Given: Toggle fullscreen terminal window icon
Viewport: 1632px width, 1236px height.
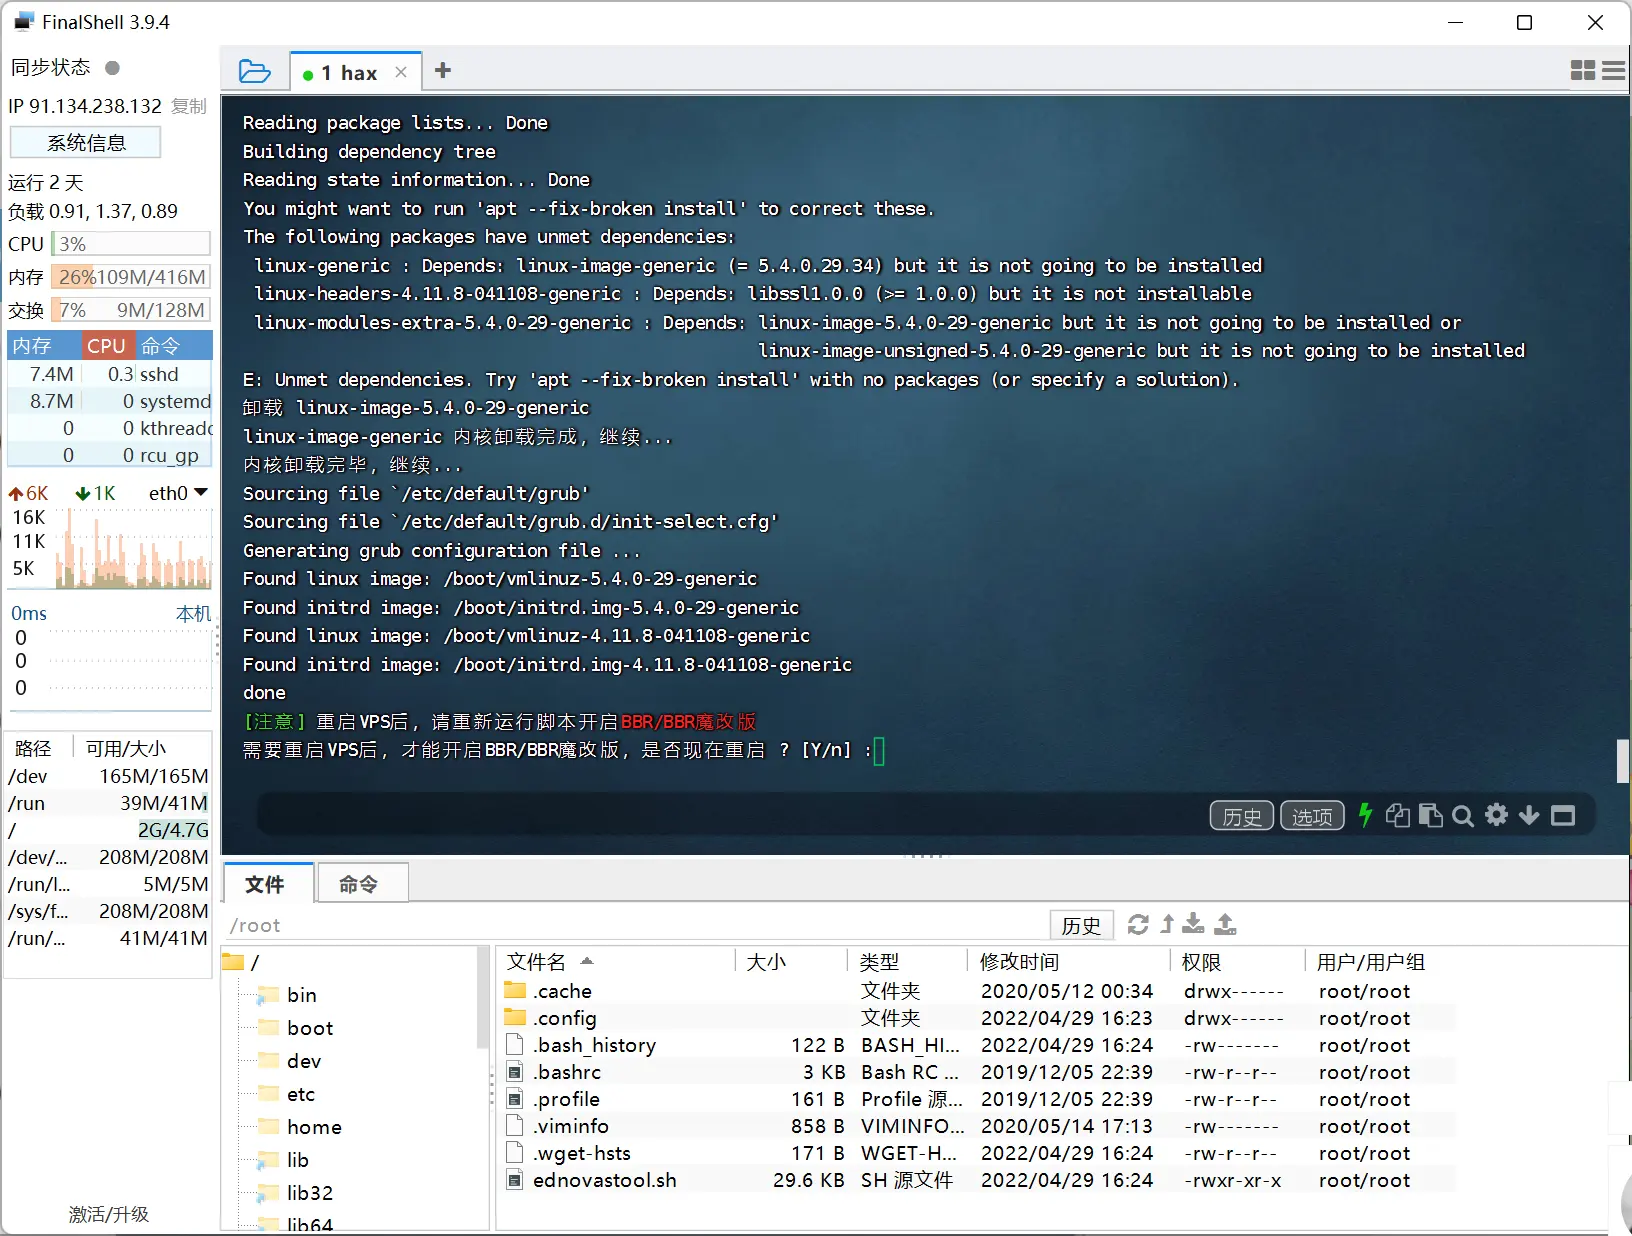Looking at the screenshot, I should [x=1563, y=816].
